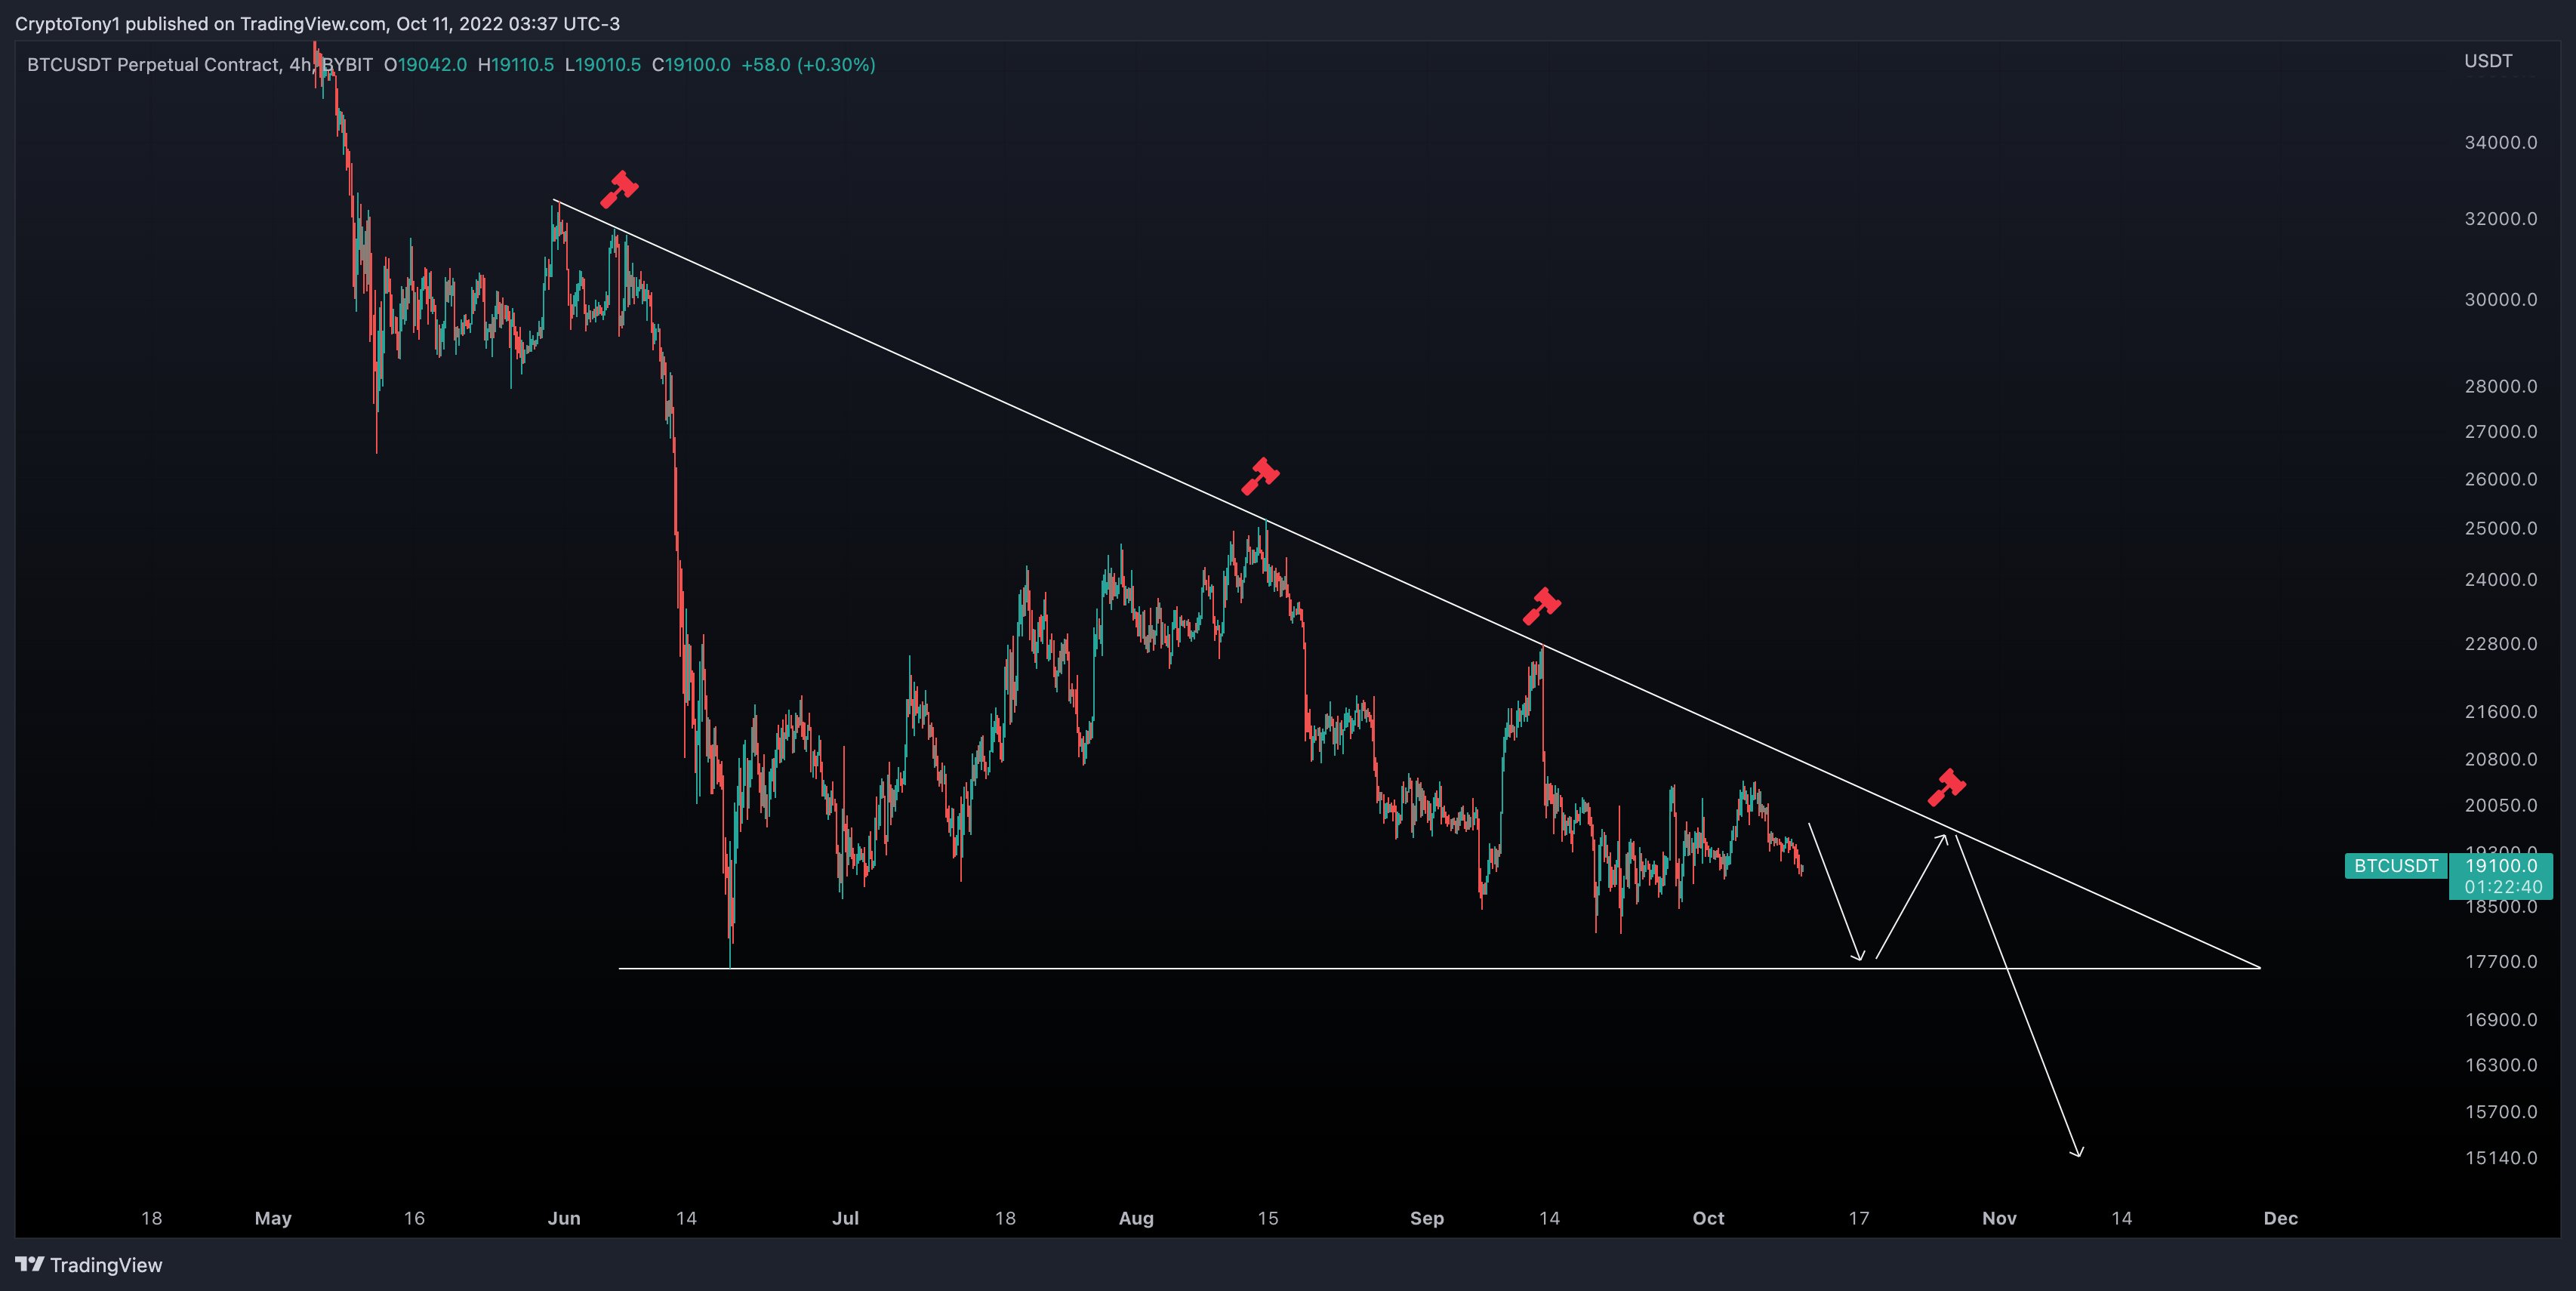Click the CryptoTony1 published on TradingView.com header text
The image size is (2576, 1291).
coord(317,23)
